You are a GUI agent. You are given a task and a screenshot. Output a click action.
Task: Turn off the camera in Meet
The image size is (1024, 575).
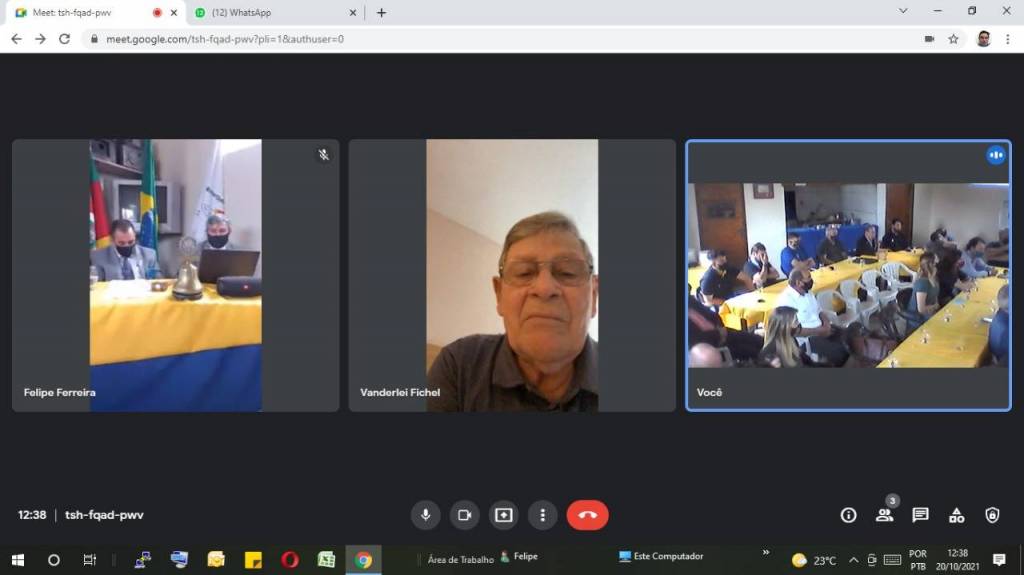[464, 515]
